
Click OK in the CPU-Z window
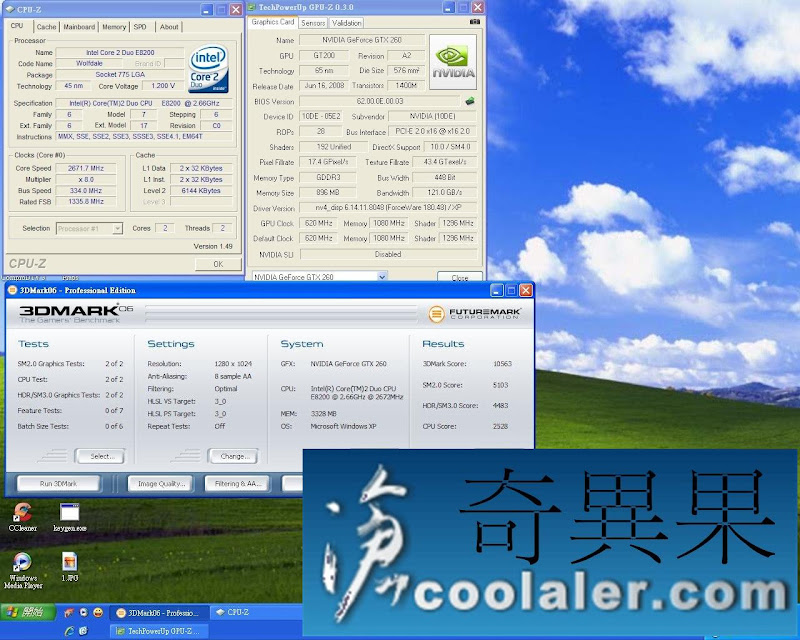pos(218,264)
